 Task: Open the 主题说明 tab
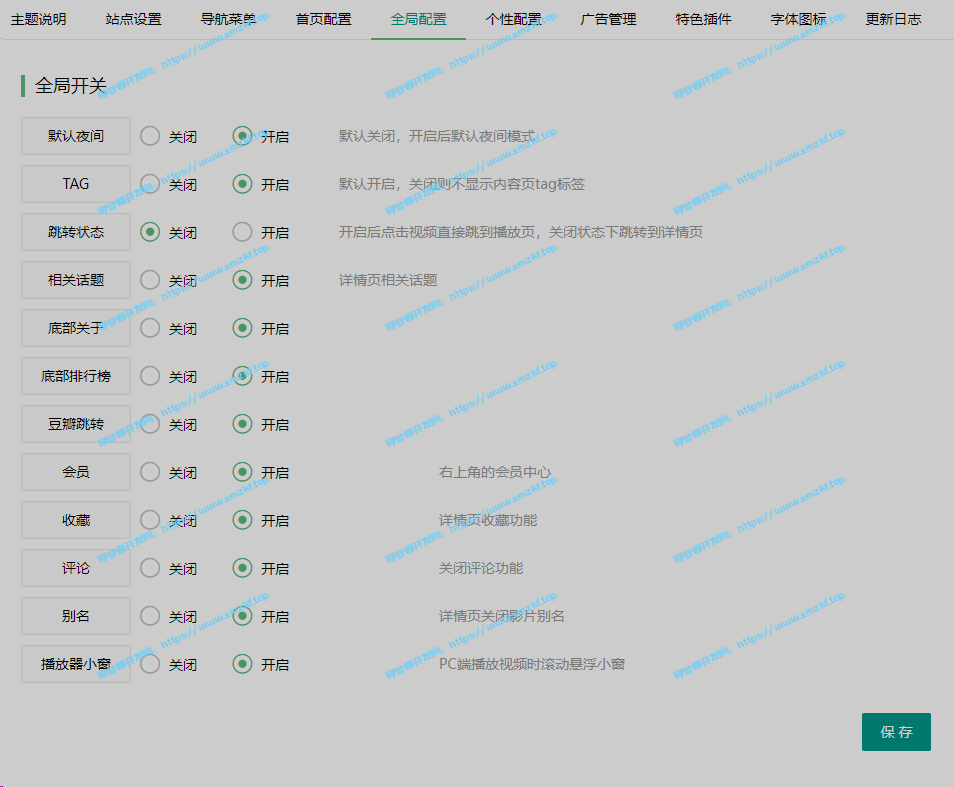click(x=38, y=19)
